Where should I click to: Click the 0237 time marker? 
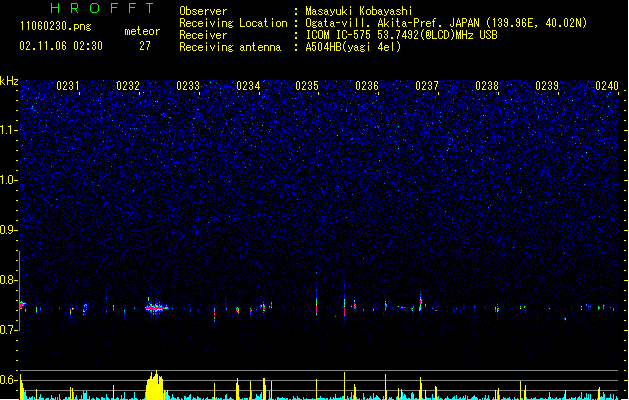(x=427, y=86)
